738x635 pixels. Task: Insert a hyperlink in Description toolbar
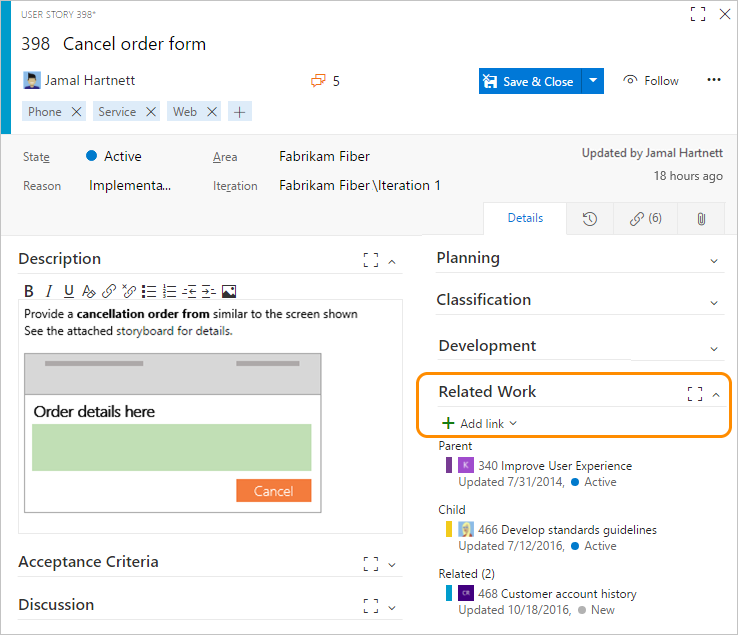point(109,291)
